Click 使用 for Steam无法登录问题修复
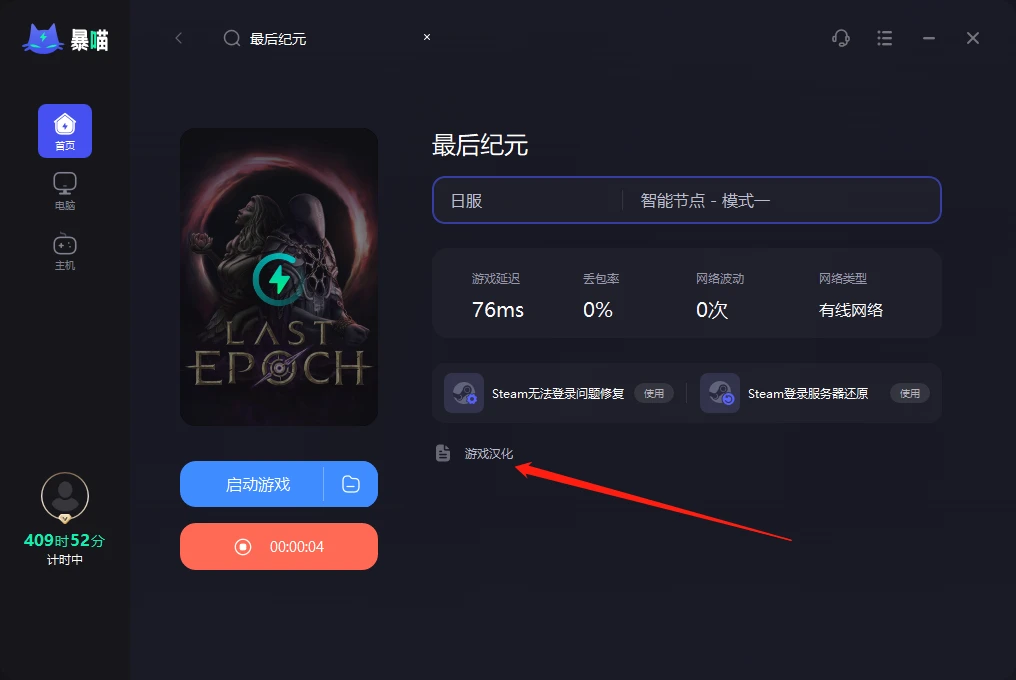The height and width of the screenshot is (680, 1016). (x=654, y=393)
